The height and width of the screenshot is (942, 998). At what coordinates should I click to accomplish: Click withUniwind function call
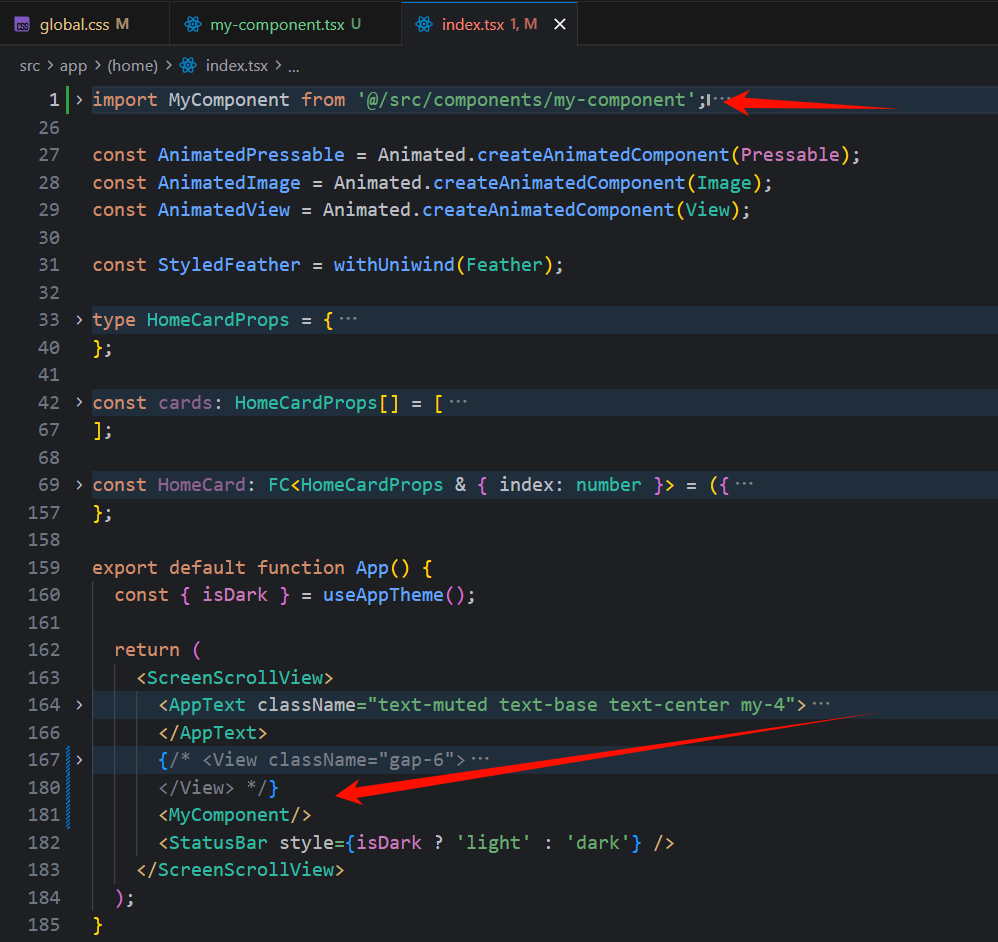click(394, 265)
